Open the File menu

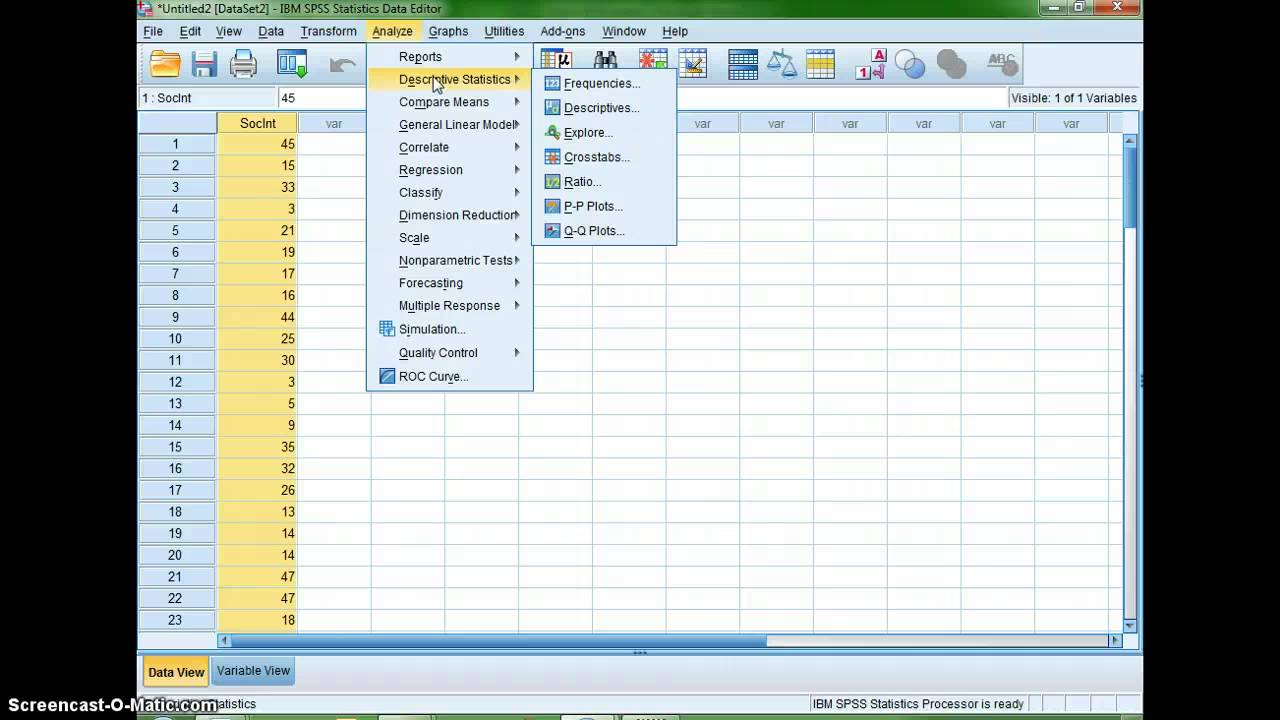[x=153, y=32]
